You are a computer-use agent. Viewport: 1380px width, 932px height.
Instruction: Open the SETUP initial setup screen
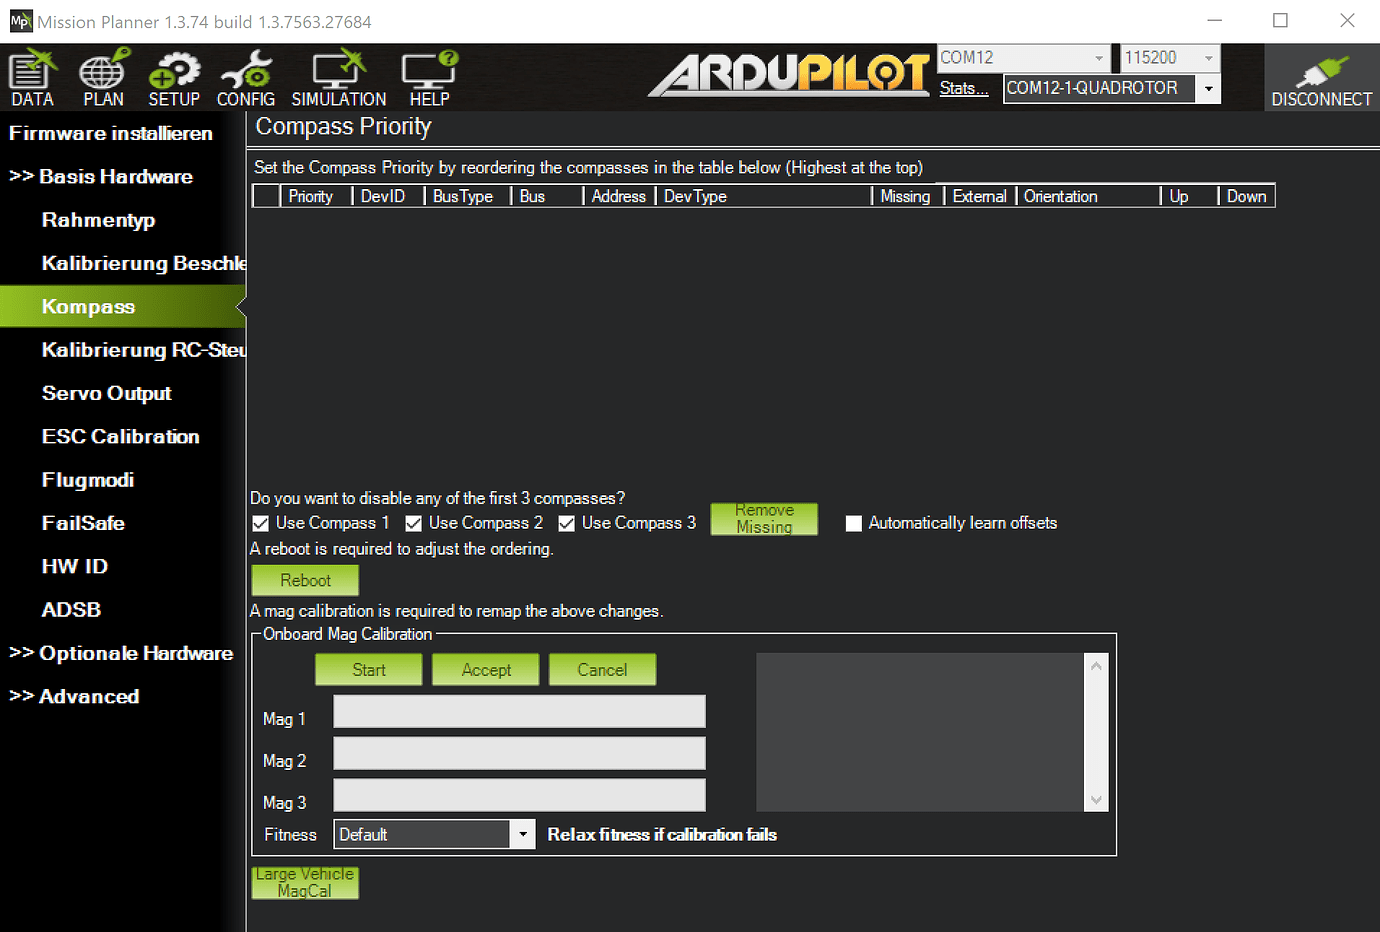click(x=174, y=77)
